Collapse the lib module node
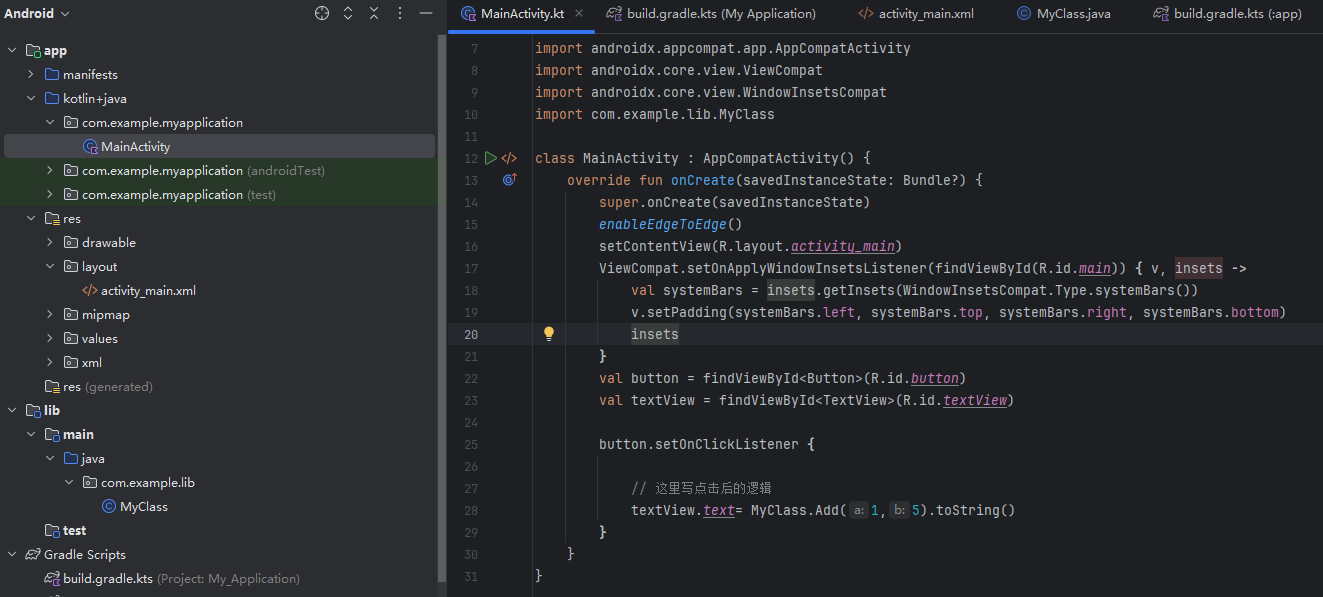 pos(12,410)
